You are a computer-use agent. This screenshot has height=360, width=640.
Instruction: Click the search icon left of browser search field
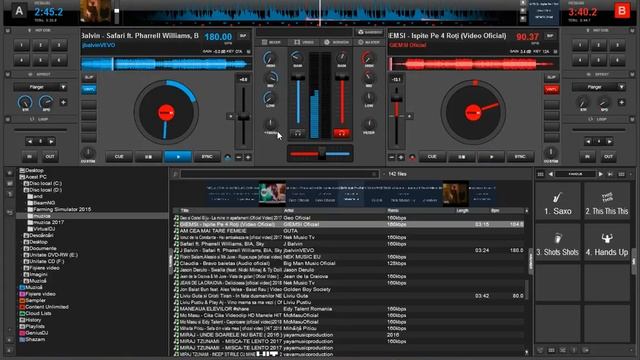tap(176, 174)
